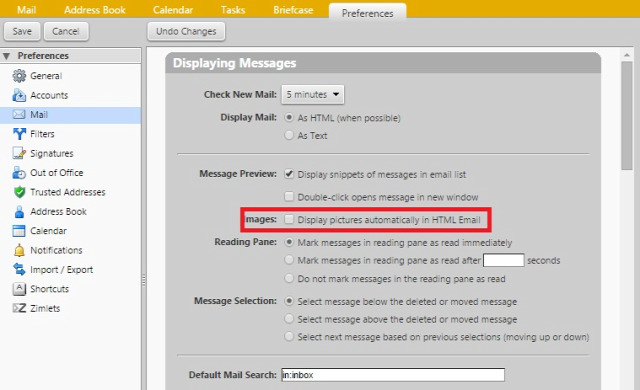Select Do not mark messages as read
The height and width of the screenshot is (390, 640).
tap(289, 278)
